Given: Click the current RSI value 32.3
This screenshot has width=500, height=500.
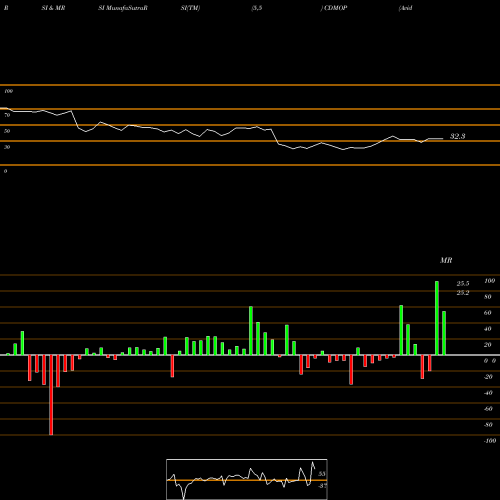Looking at the screenshot, I should click(457, 136).
